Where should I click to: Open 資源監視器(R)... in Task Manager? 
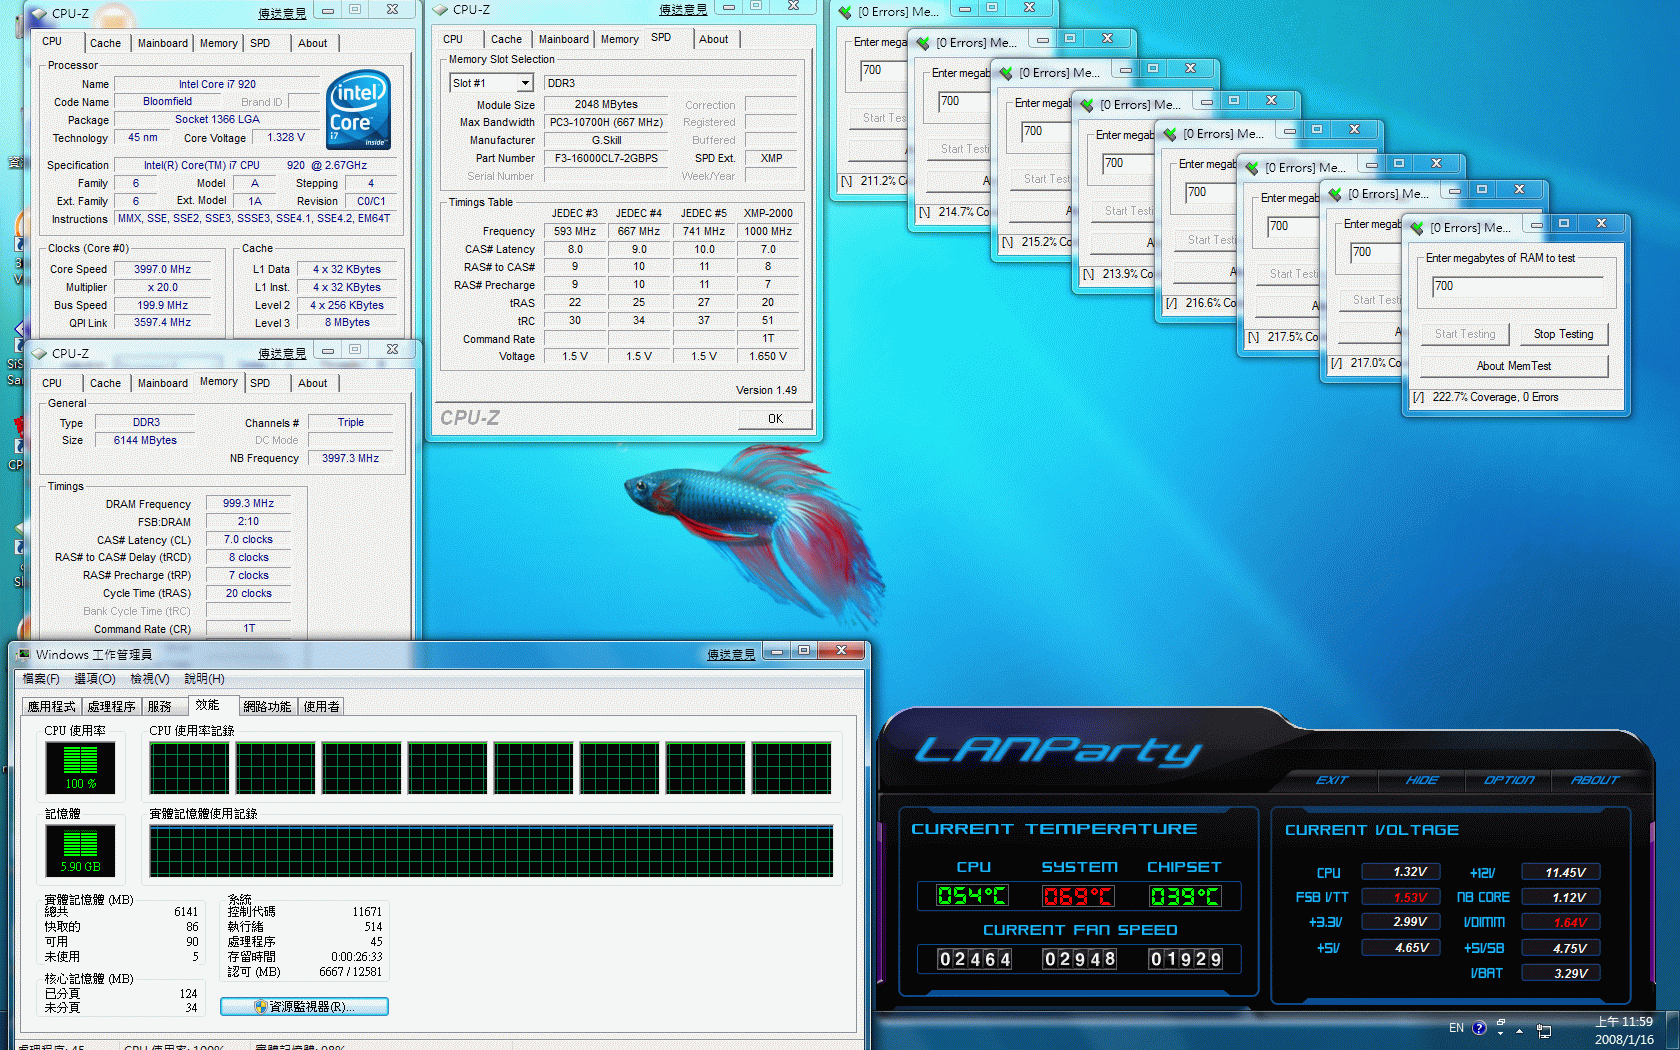coord(304,1007)
